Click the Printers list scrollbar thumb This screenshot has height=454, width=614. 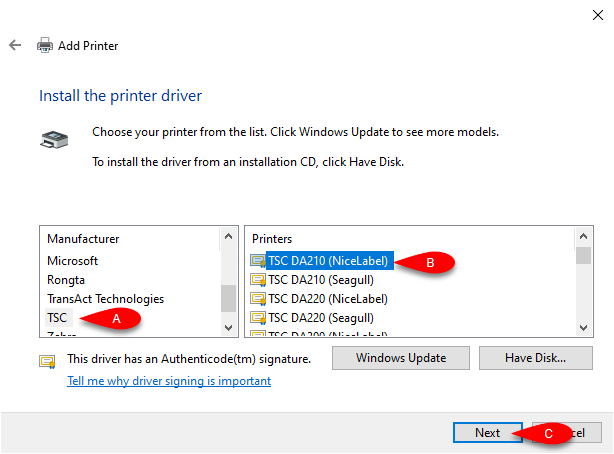[x=583, y=256]
